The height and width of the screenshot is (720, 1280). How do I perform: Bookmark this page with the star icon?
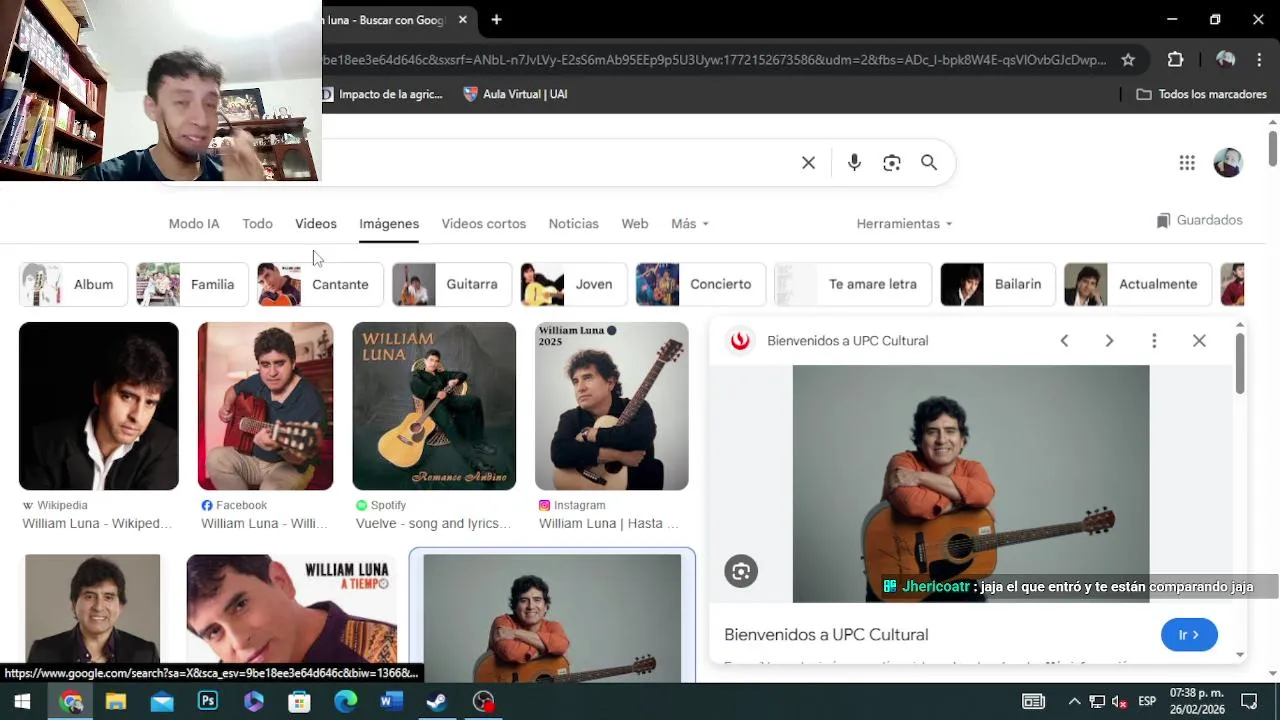point(1128,60)
